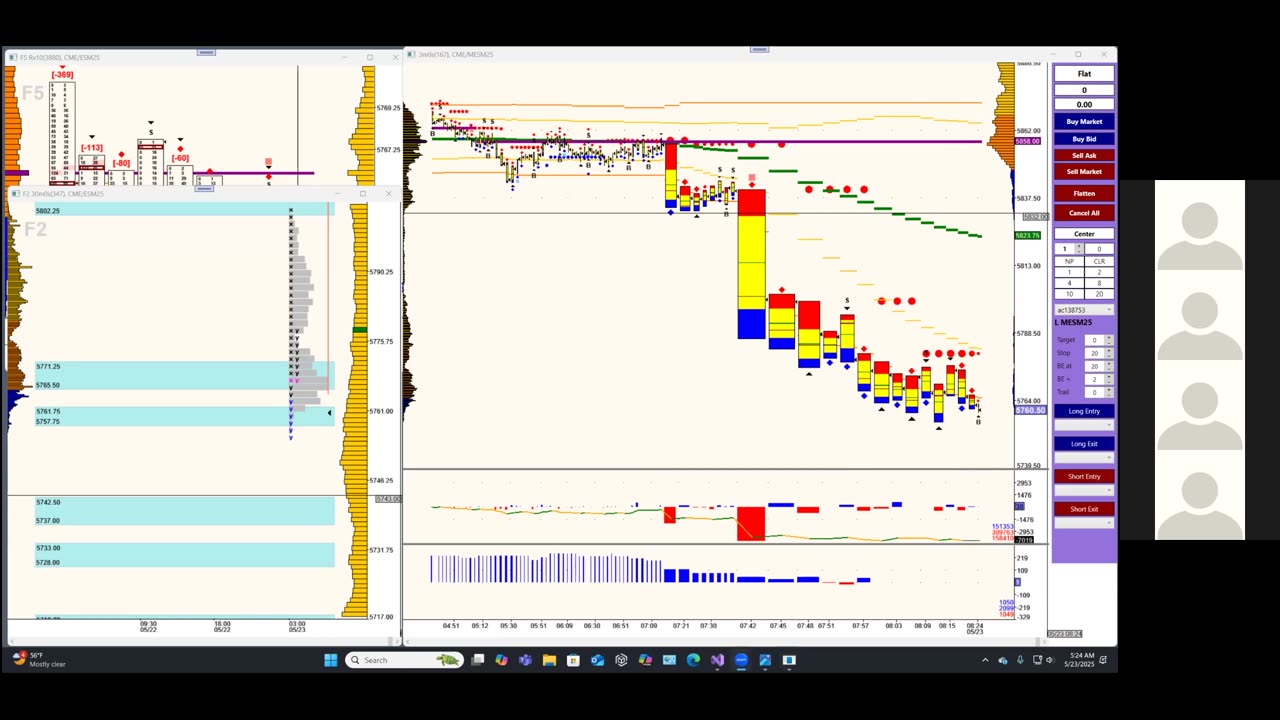The height and width of the screenshot is (720, 1280).
Task: Click the [-369] delta label in F5 chart
Action: pos(62,75)
